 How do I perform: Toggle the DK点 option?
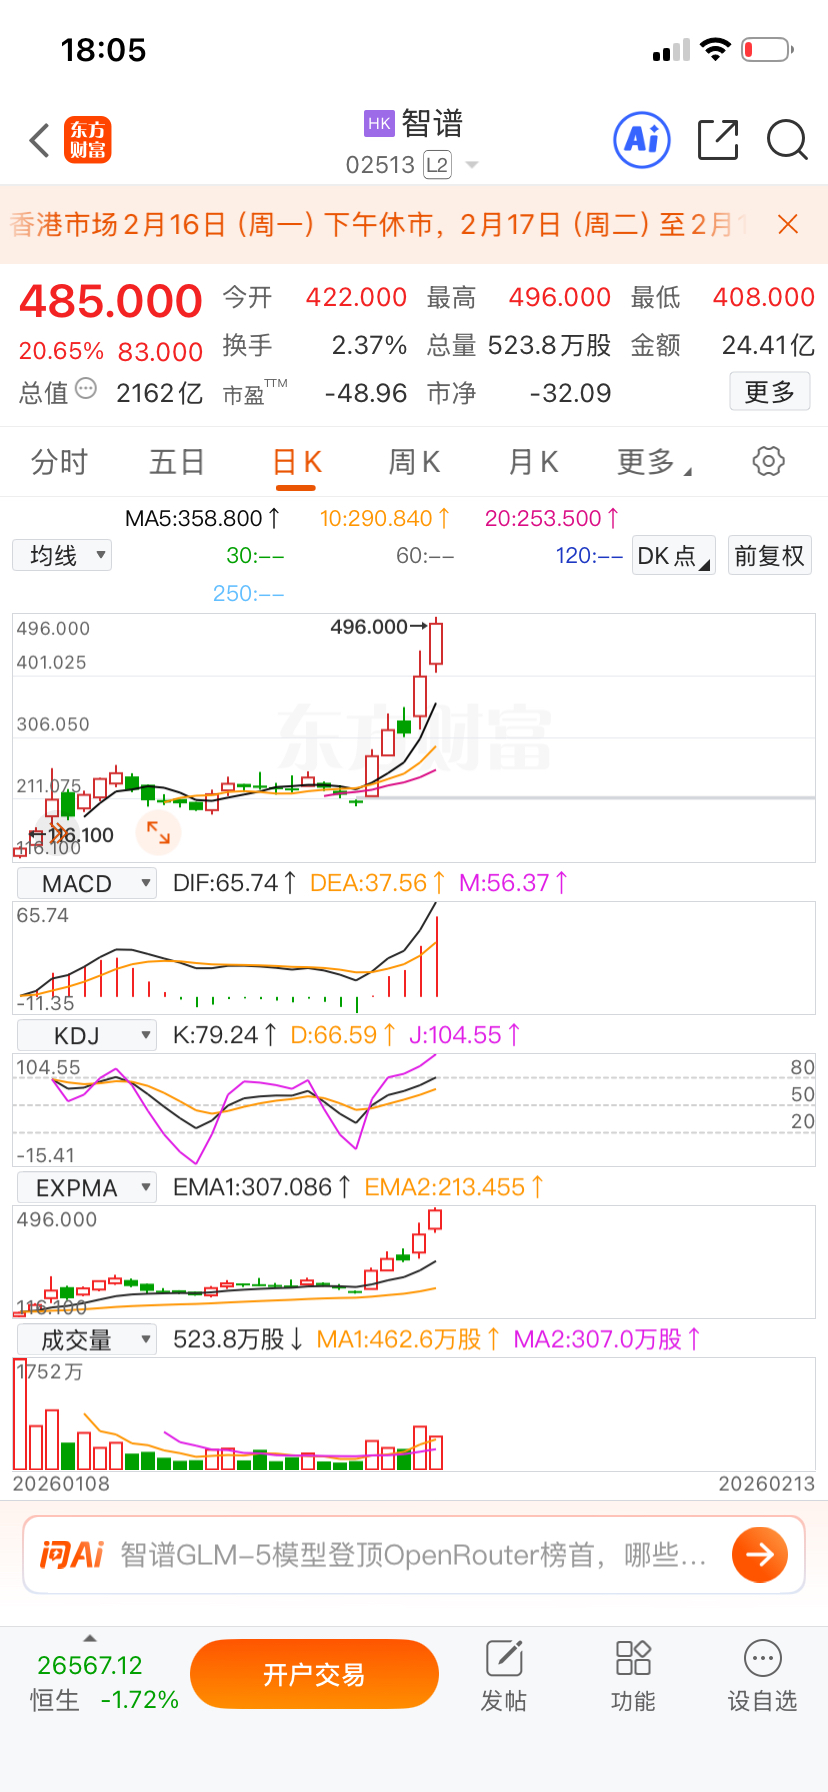tap(674, 556)
